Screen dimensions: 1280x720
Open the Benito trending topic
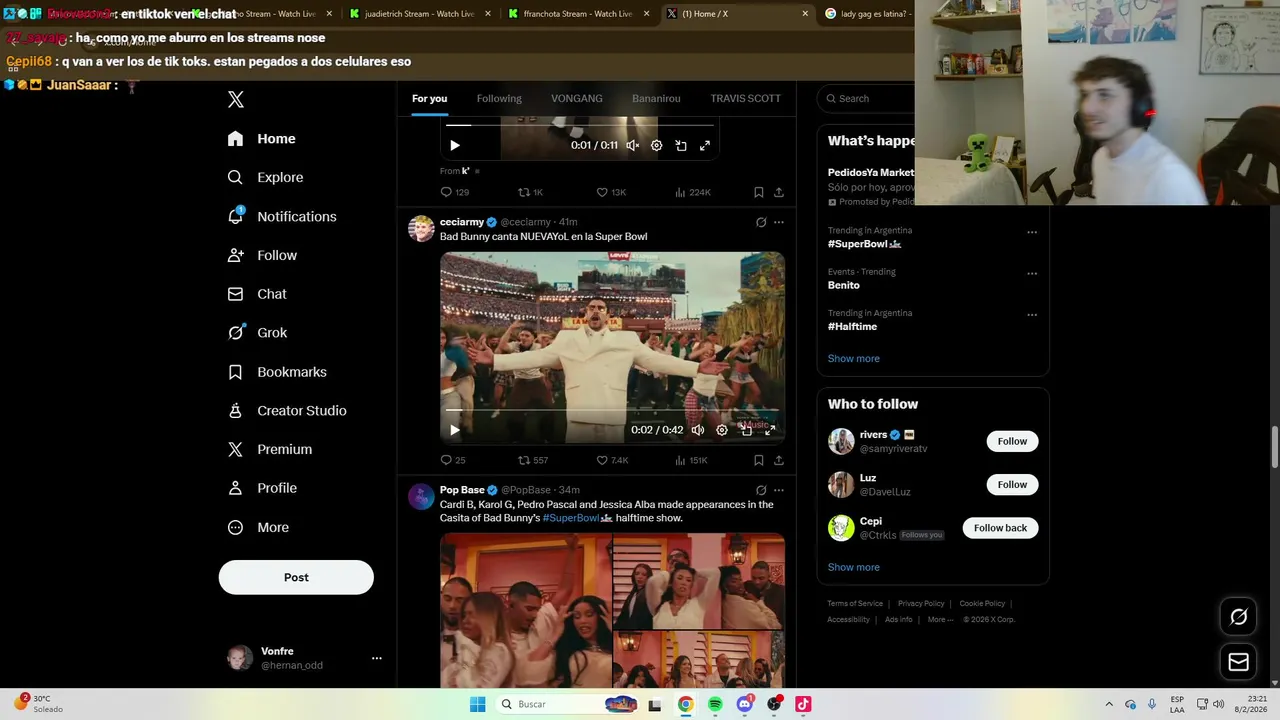[x=843, y=285]
